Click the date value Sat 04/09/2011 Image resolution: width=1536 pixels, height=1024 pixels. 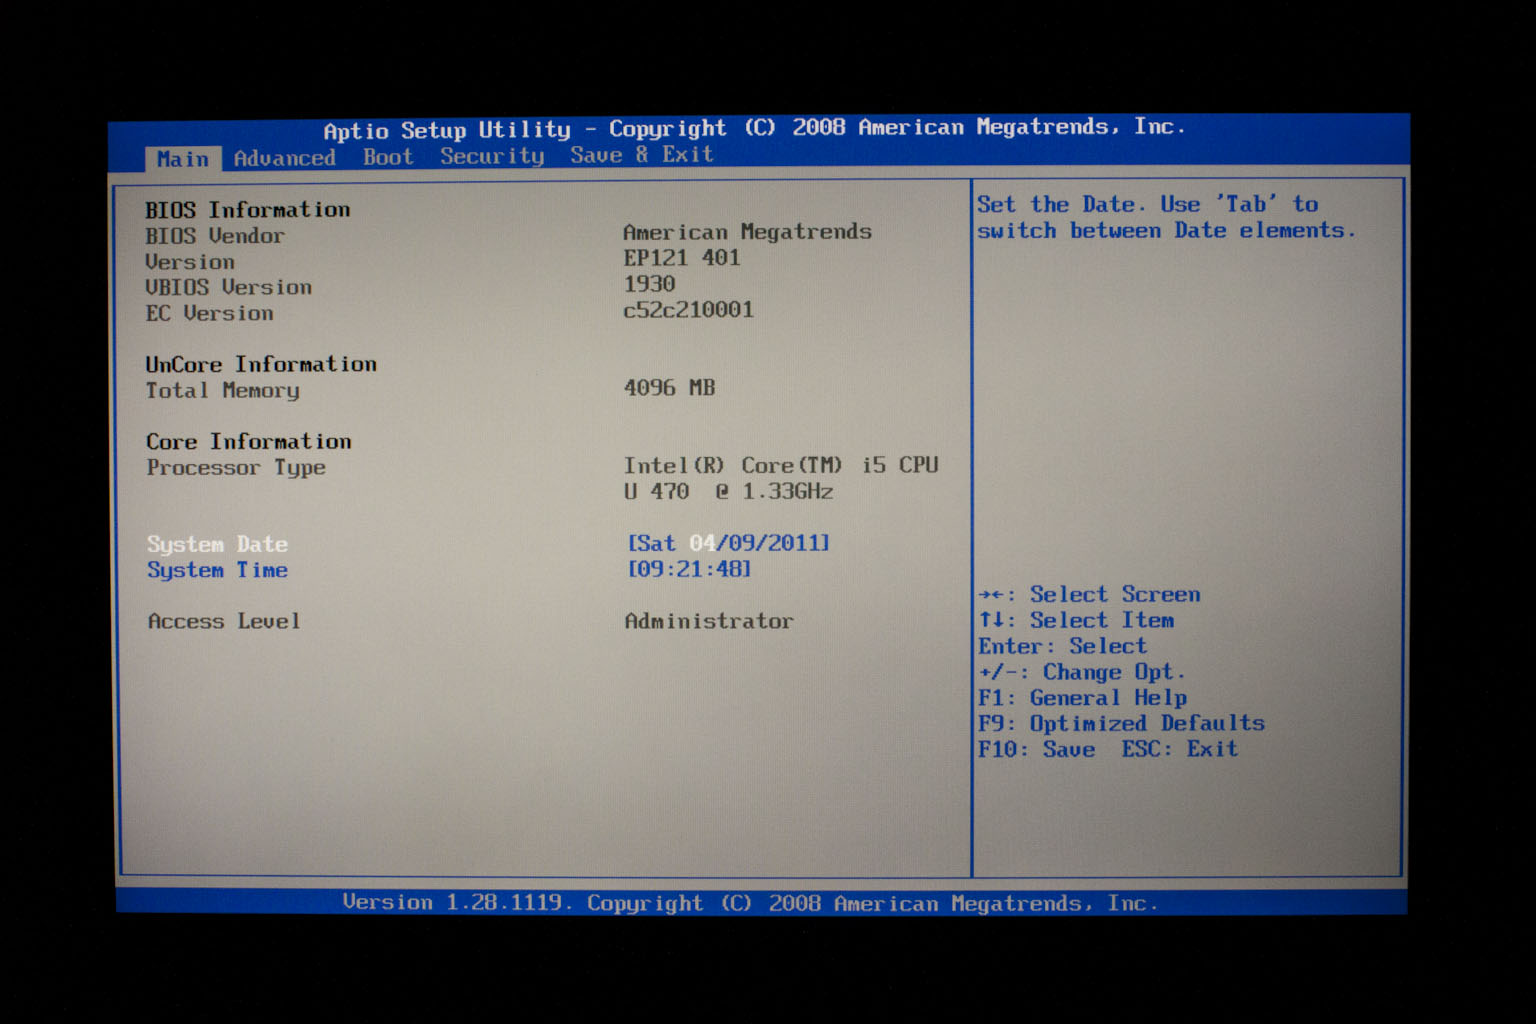(729, 543)
